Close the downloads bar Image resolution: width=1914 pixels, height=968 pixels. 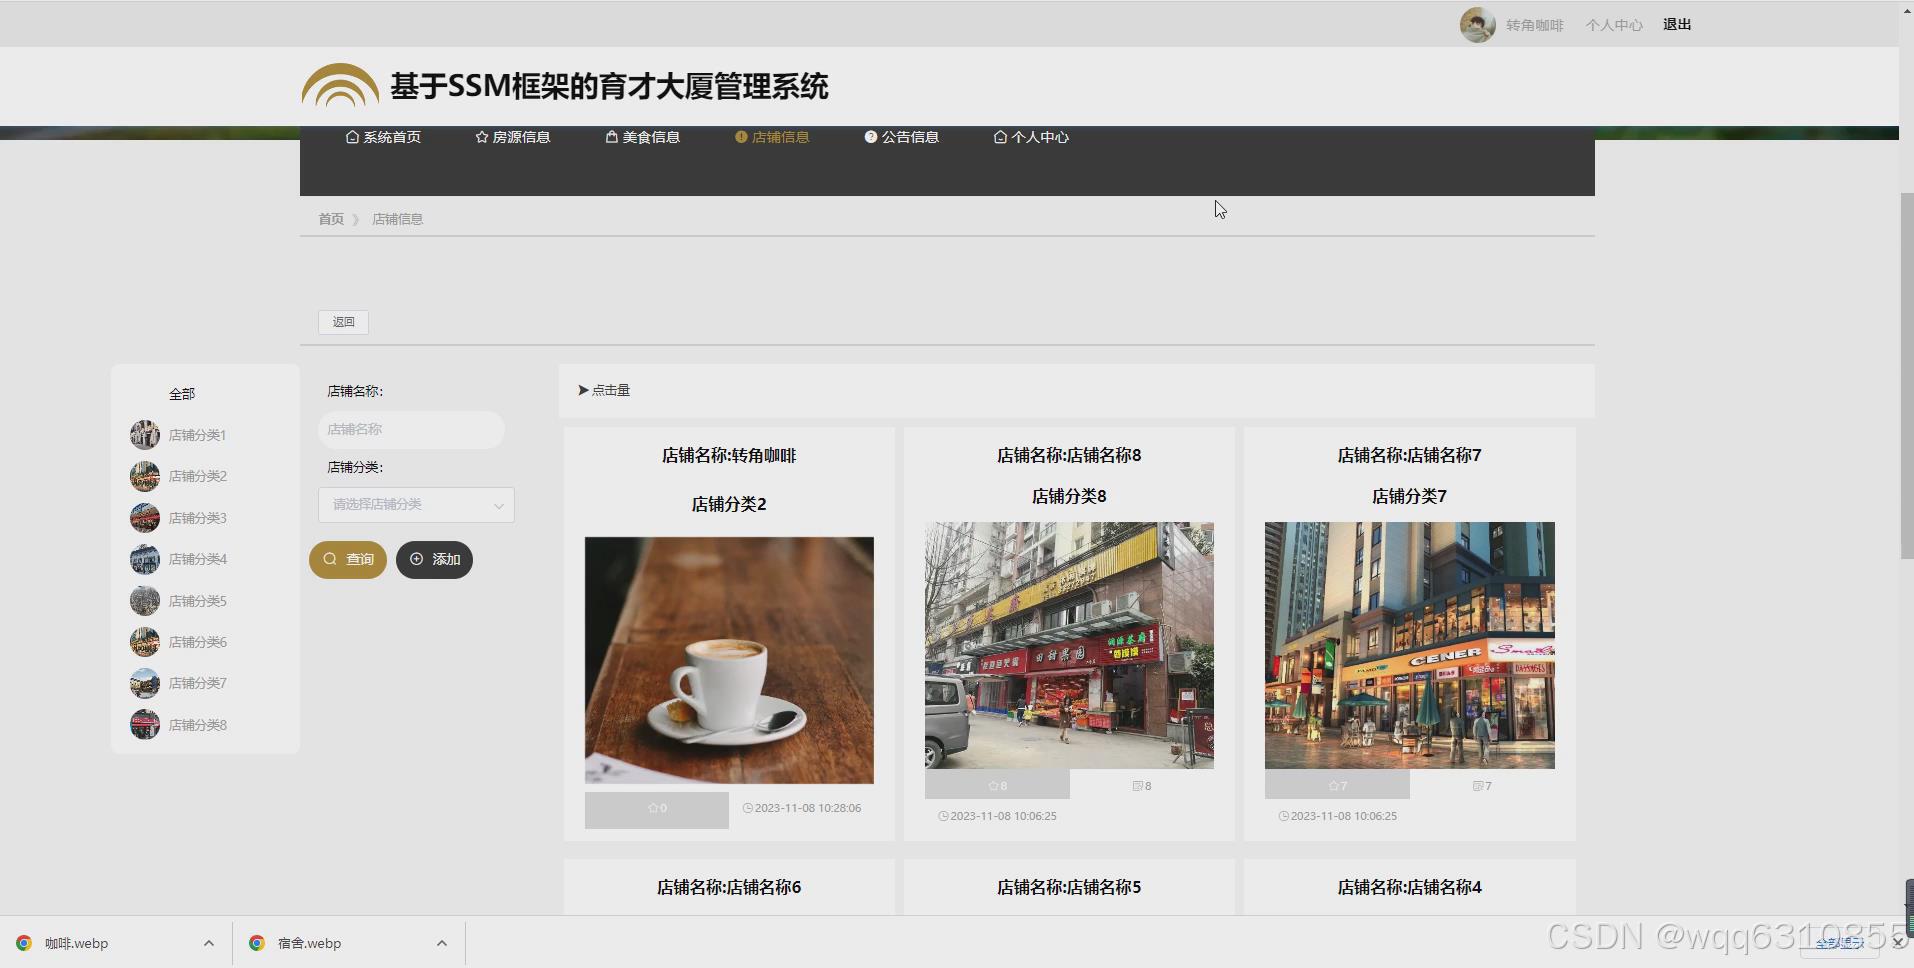1898,942
